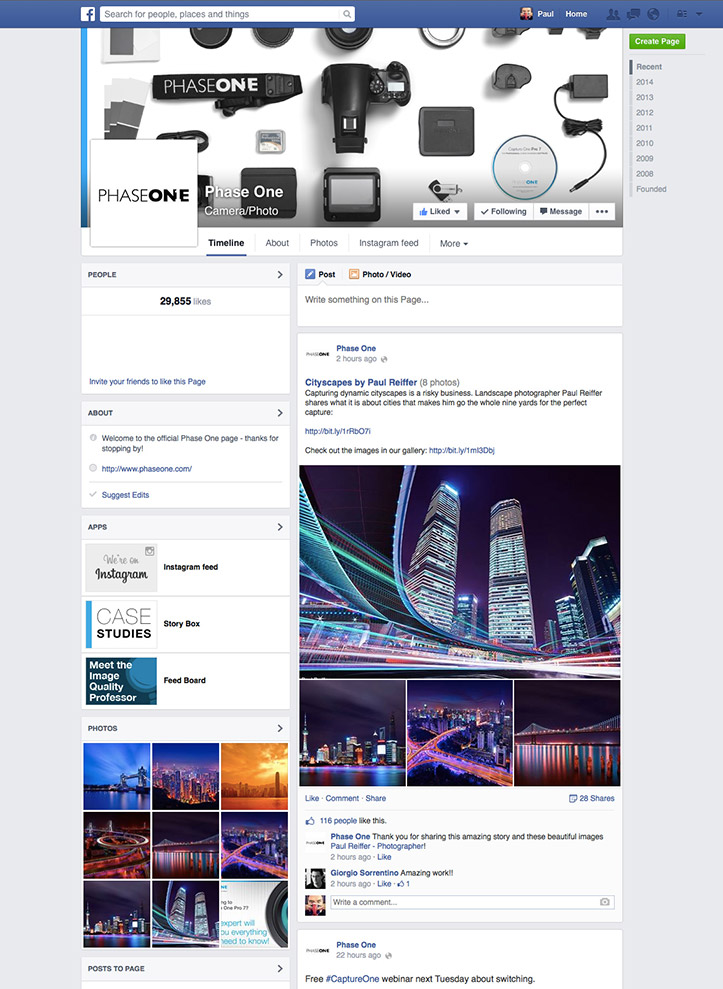Toggle the Following button
Viewport: 723px width, 989px height.
click(x=503, y=211)
